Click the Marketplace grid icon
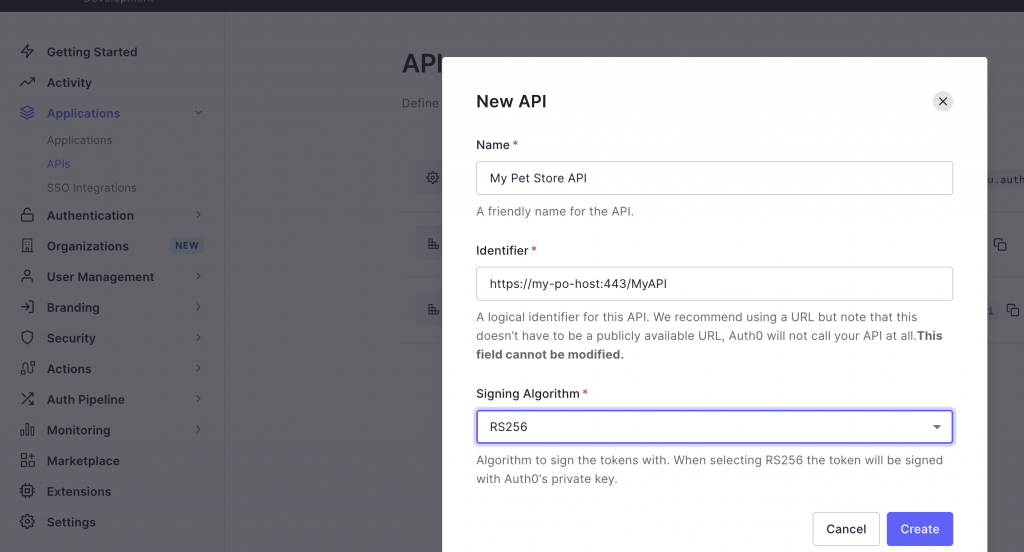Image resolution: width=1024 pixels, height=552 pixels. (27, 460)
